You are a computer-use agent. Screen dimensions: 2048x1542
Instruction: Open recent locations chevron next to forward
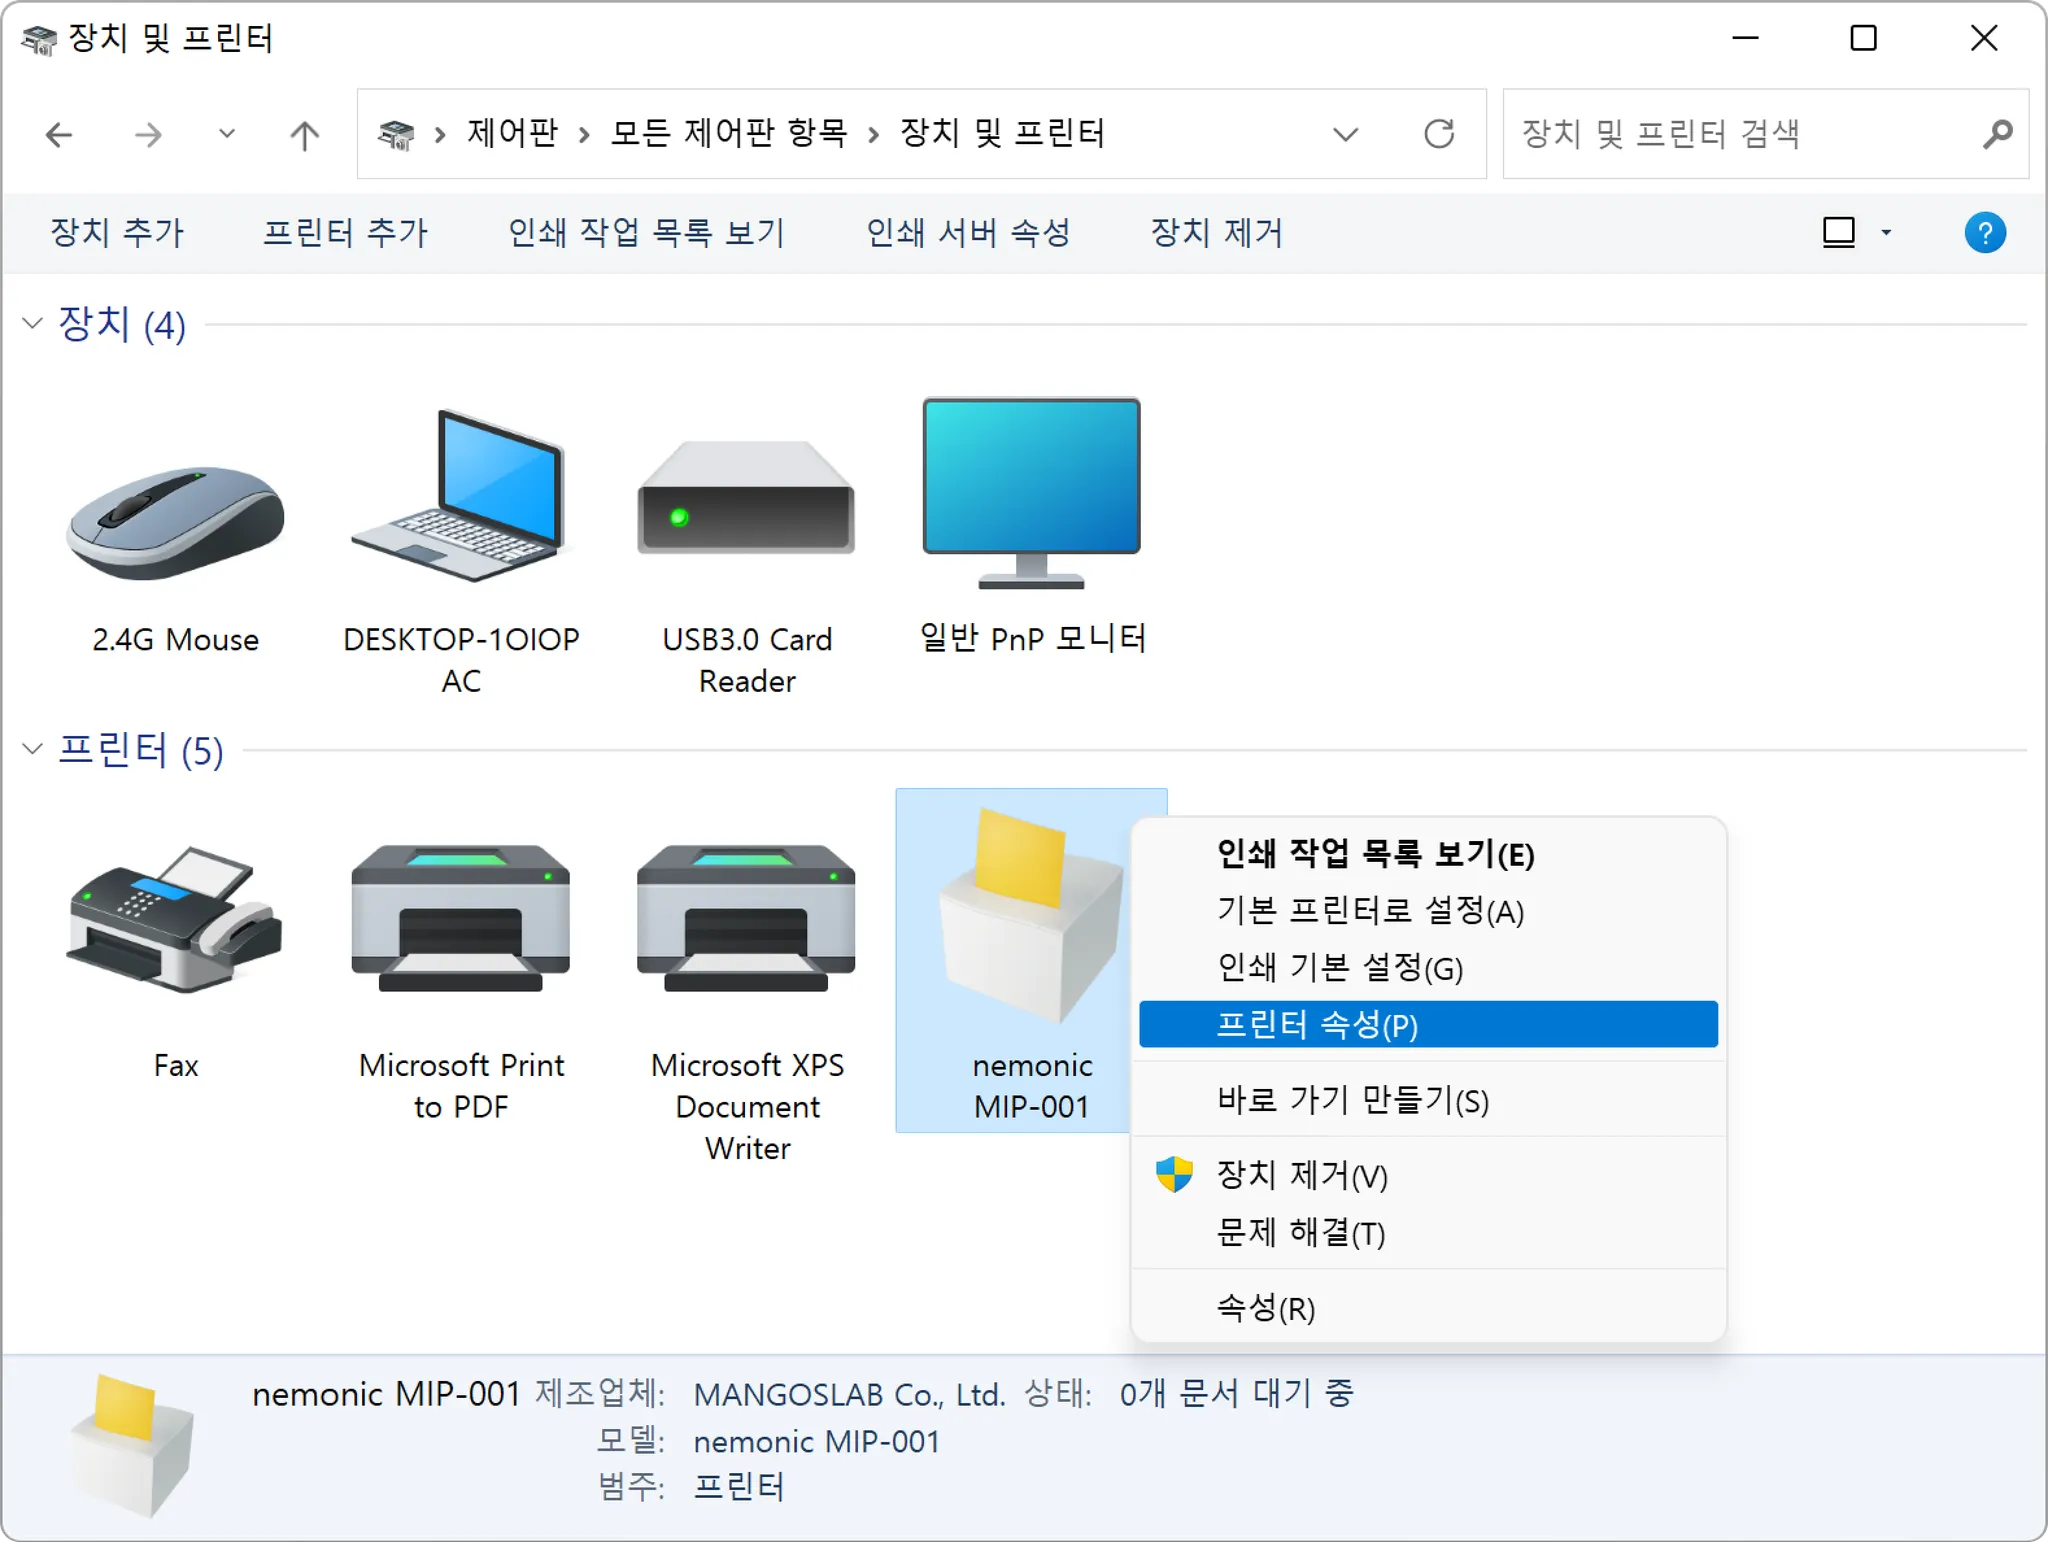[x=227, y=134]
